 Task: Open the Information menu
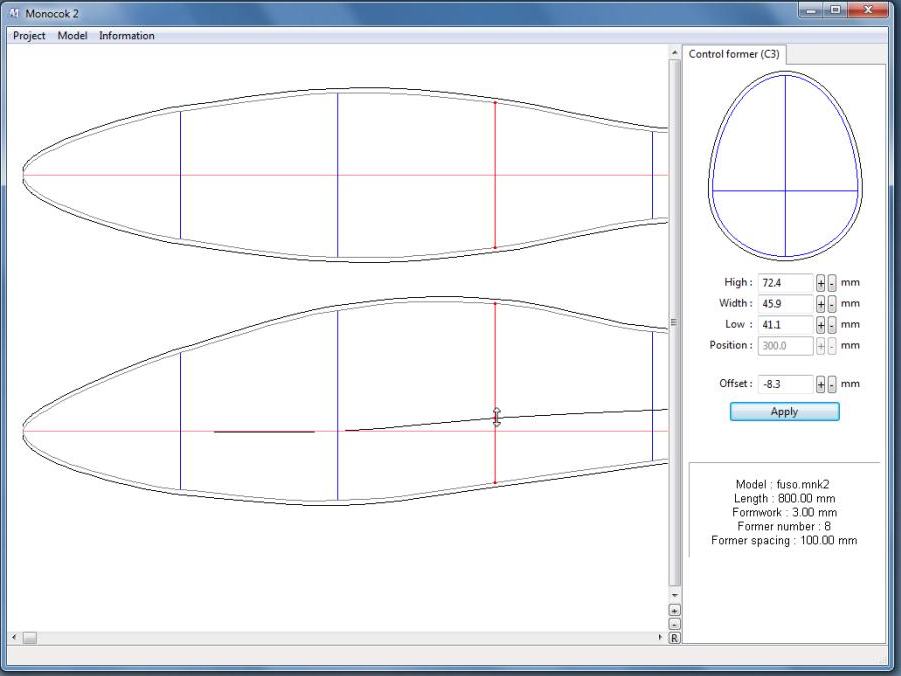[x=126, y=36]
